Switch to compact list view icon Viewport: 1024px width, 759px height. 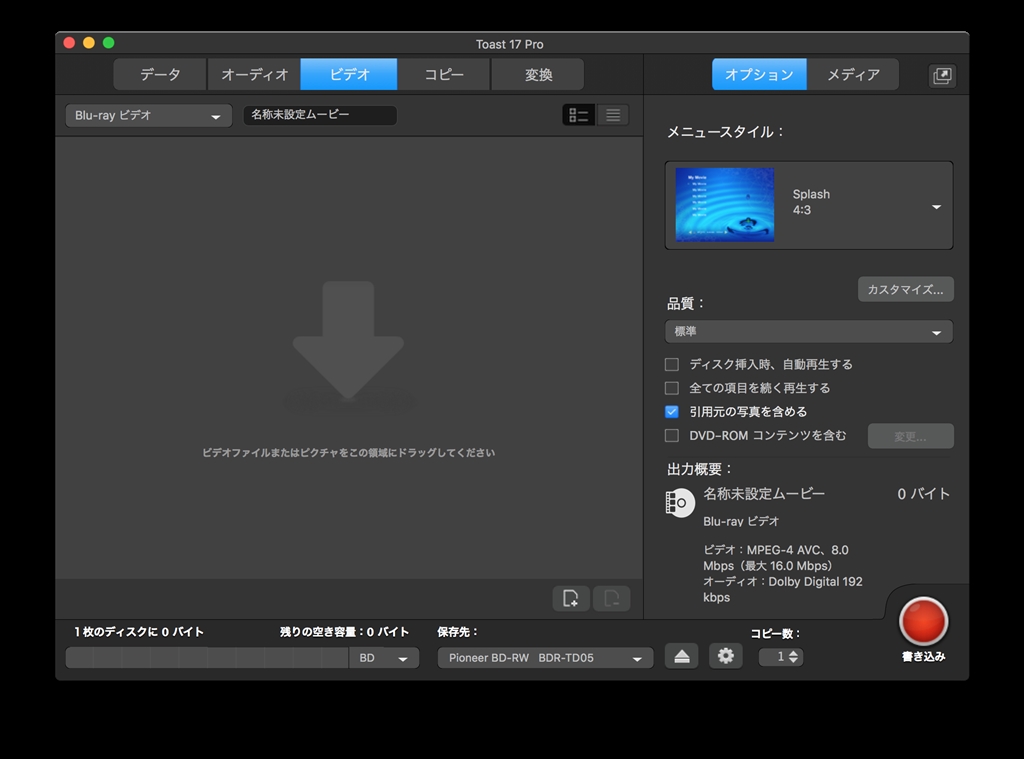point(613,115)
